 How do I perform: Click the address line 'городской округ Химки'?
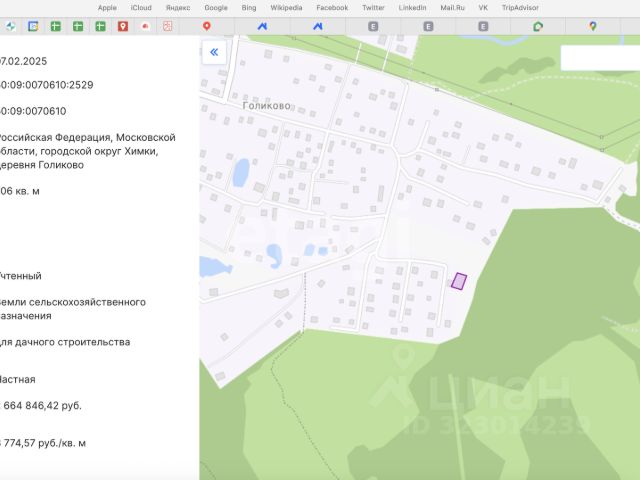click(79, 151)
